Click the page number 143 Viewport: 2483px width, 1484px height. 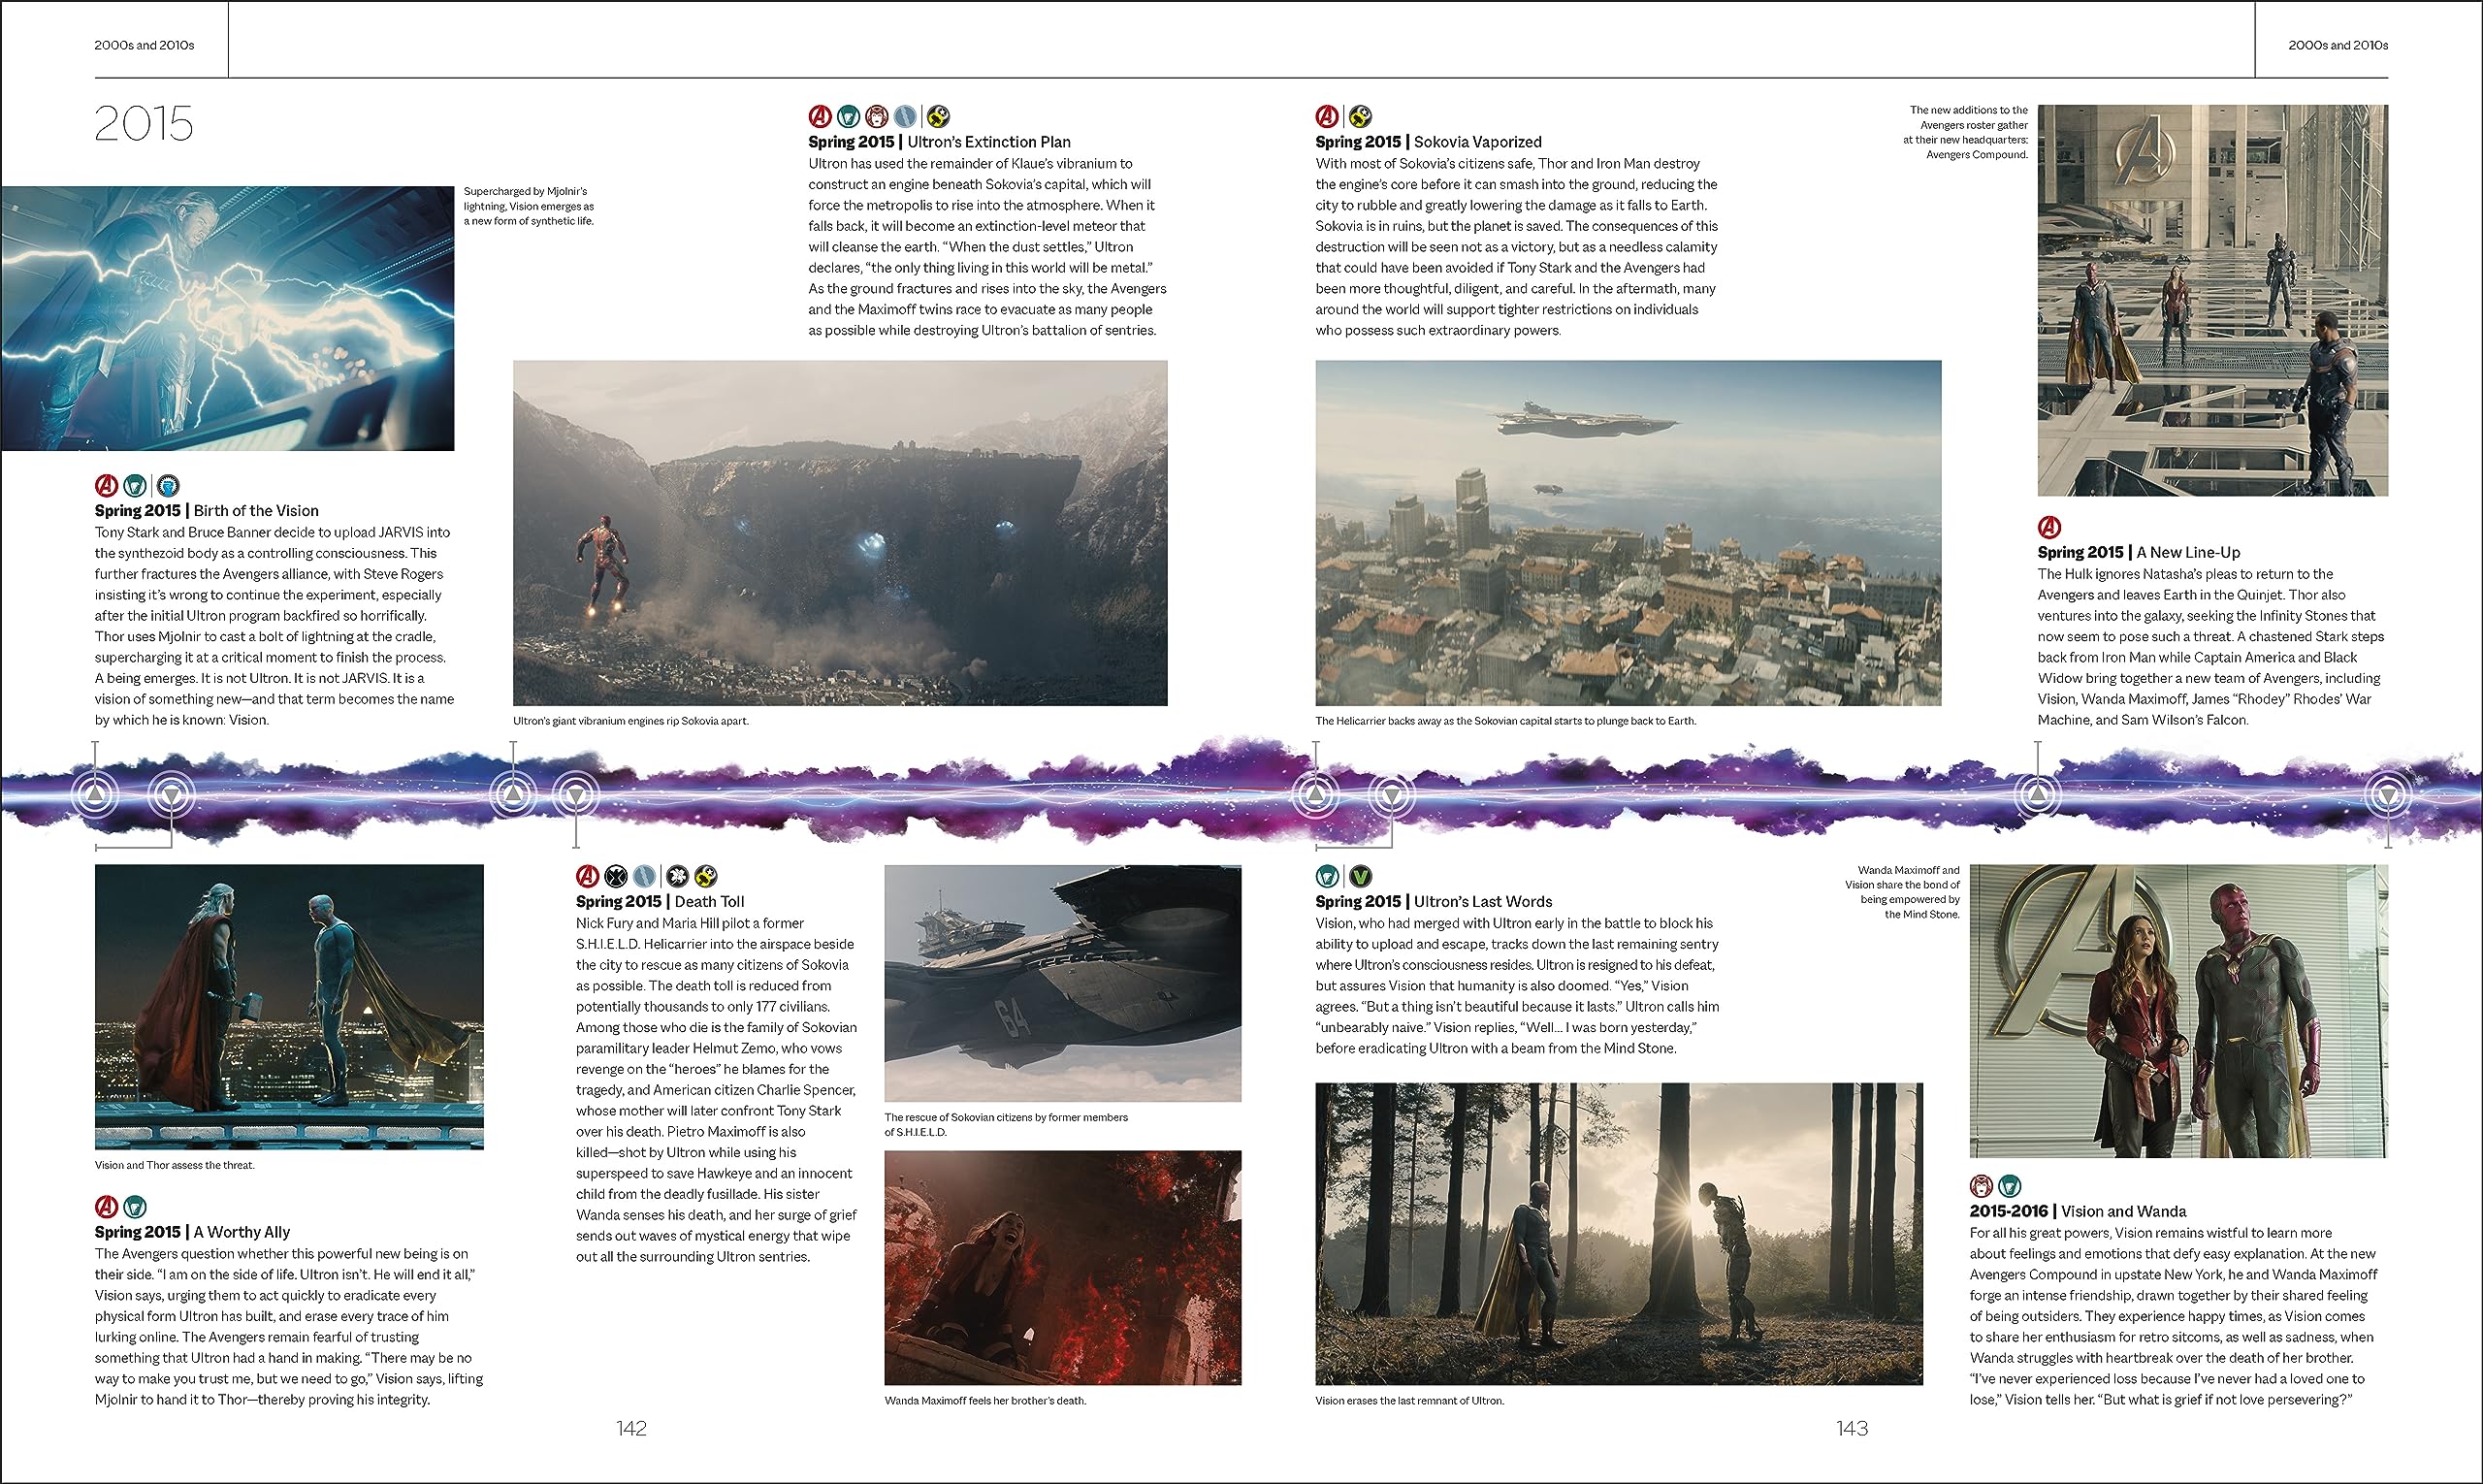[x=1852, y=1429]
